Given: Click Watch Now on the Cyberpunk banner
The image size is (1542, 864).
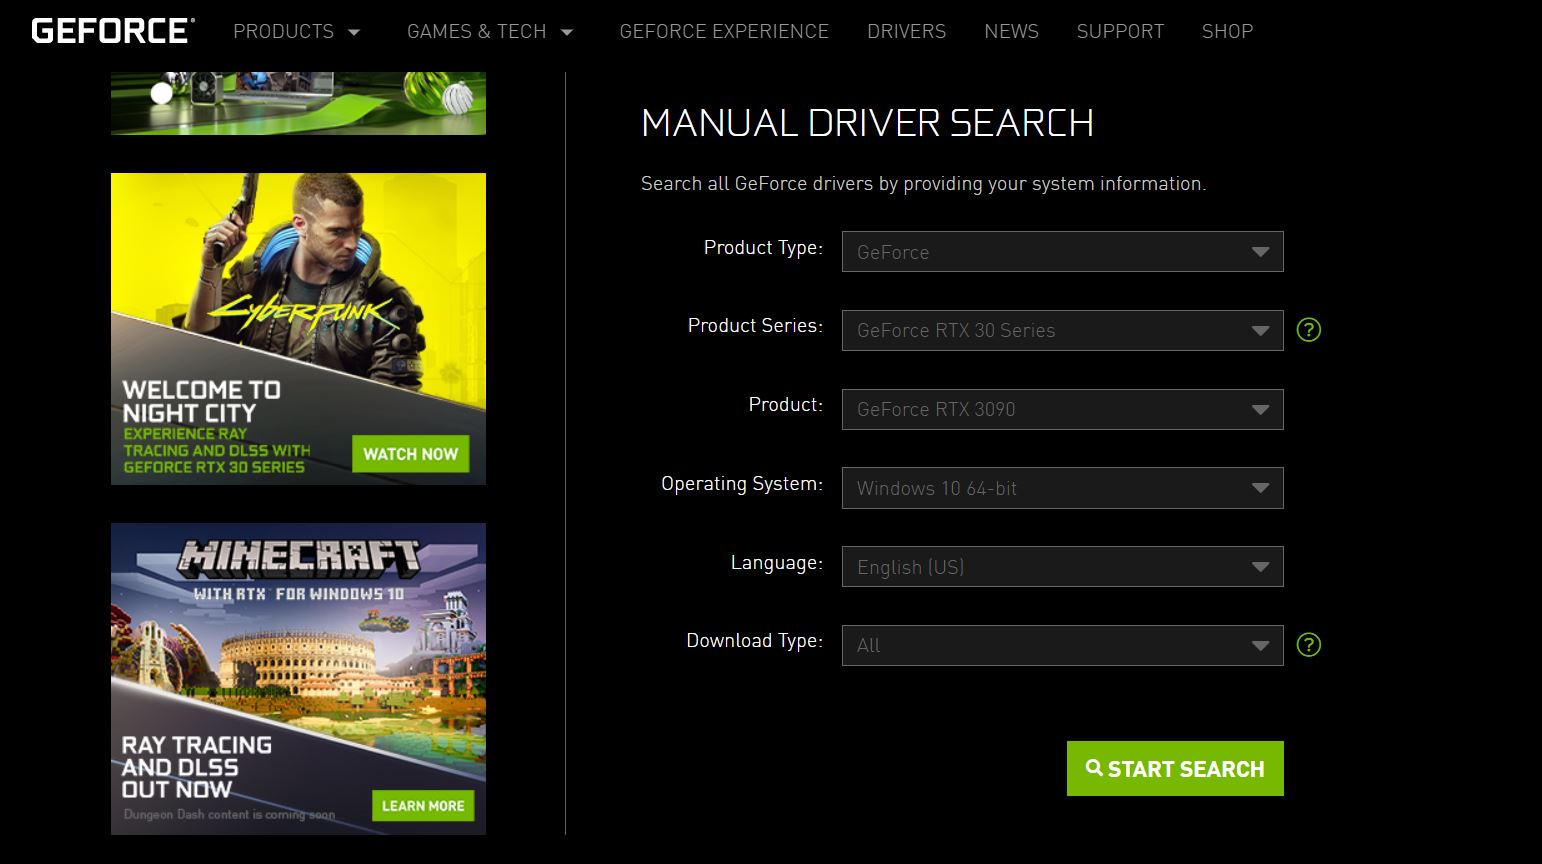Looking at the screenshot, I should [411, 453].
